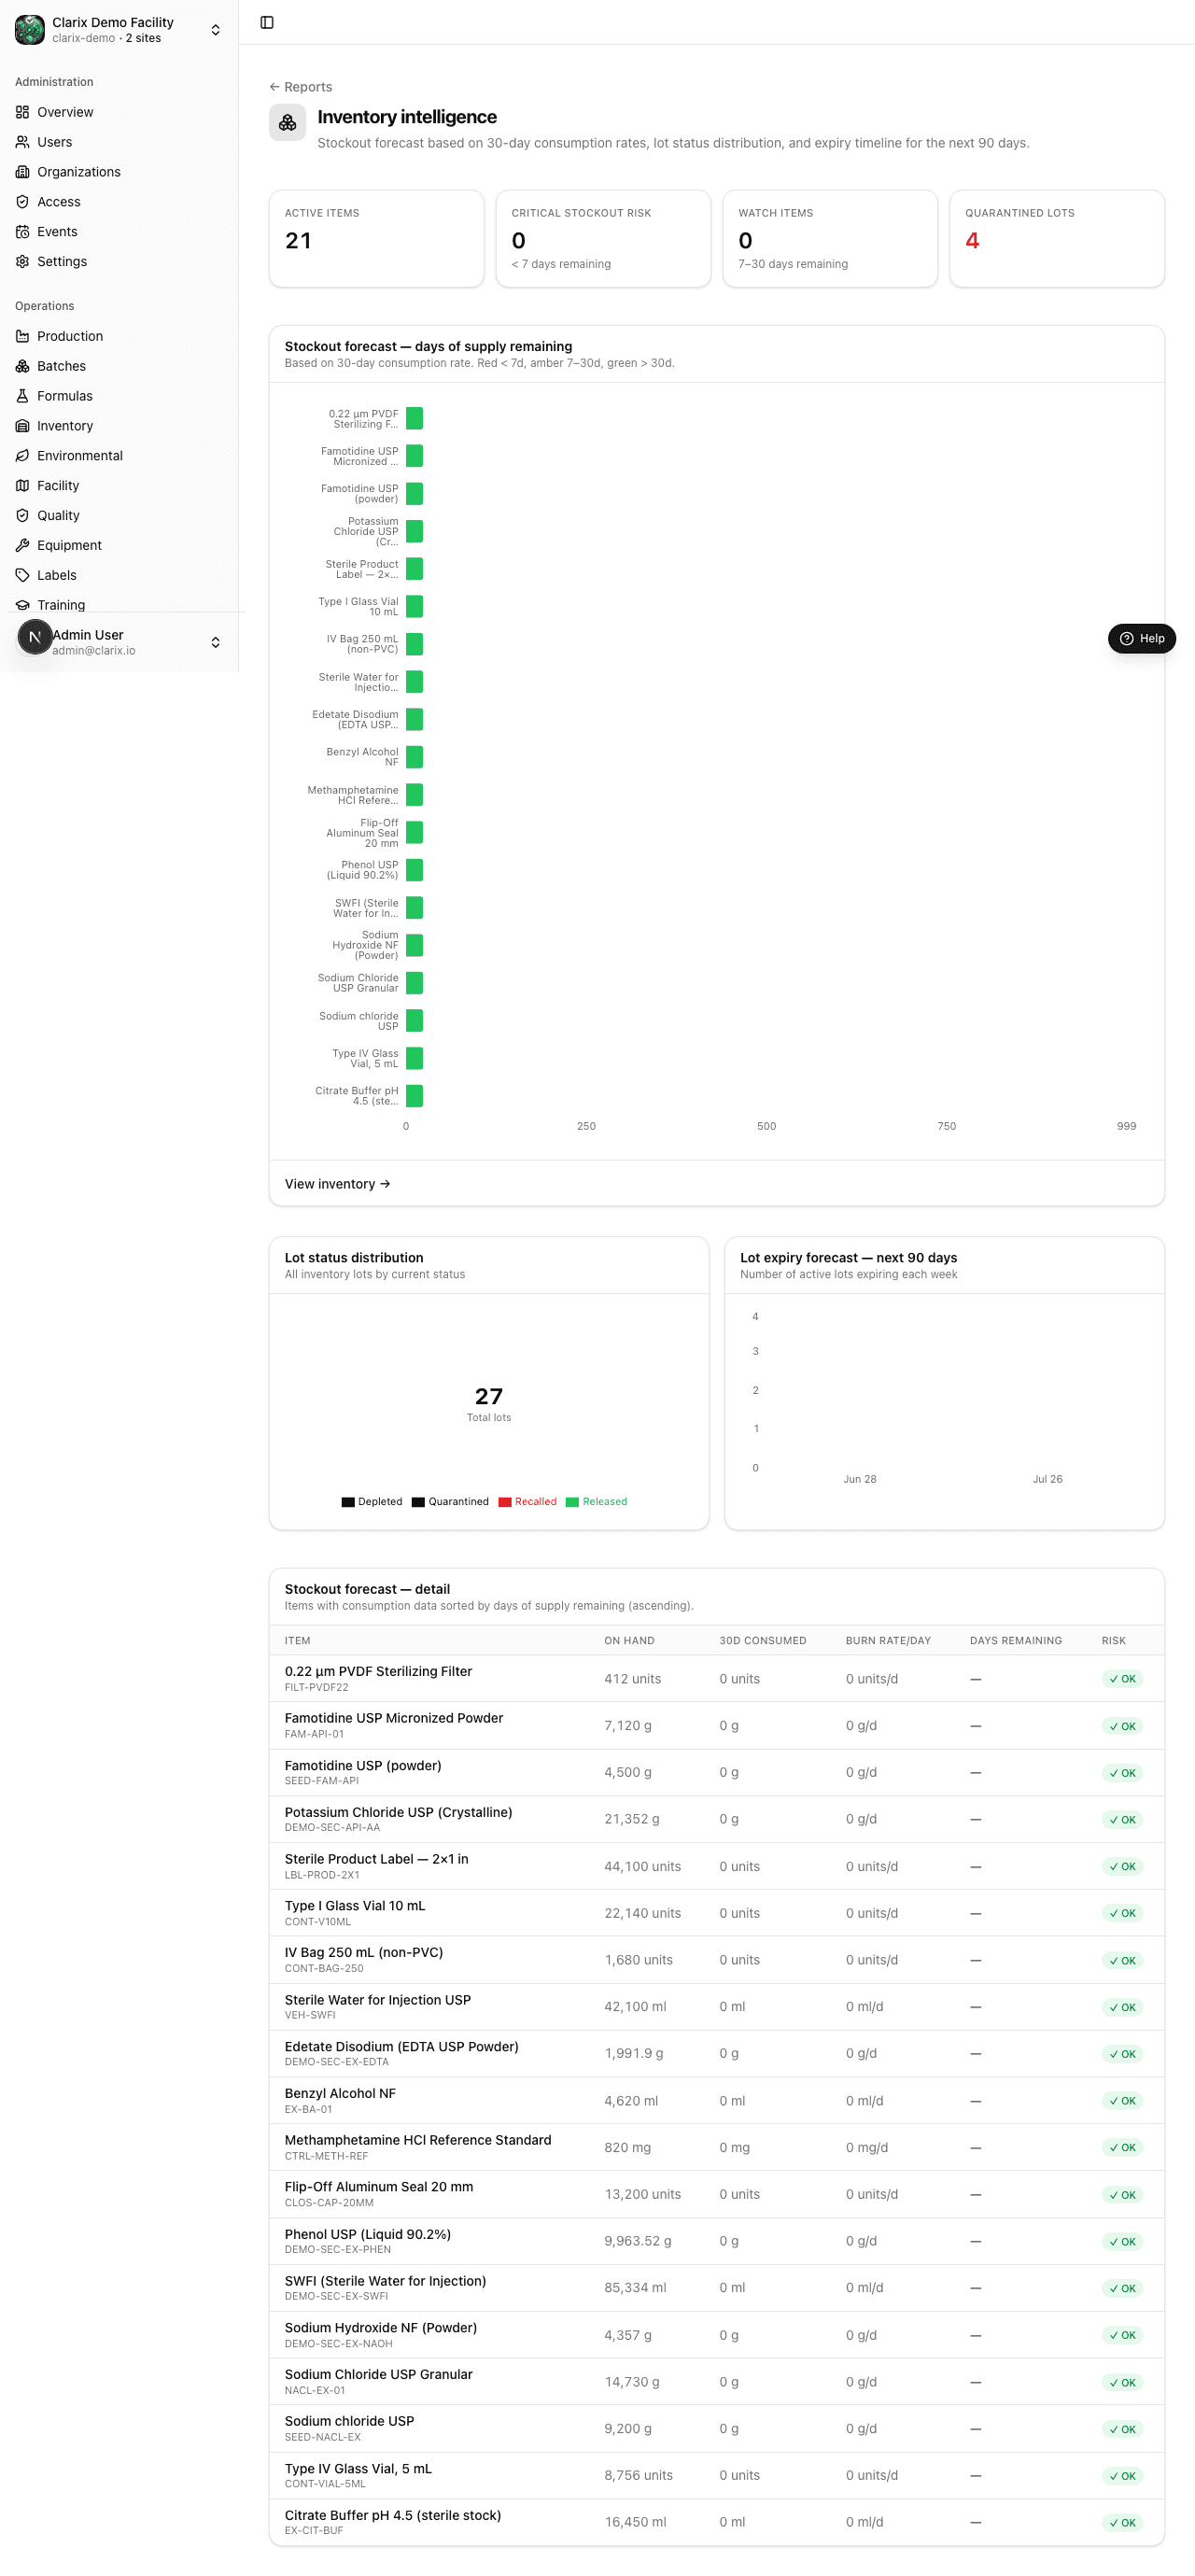Click the green bar for Benzyl Alcohol NF

click(414, 757)
